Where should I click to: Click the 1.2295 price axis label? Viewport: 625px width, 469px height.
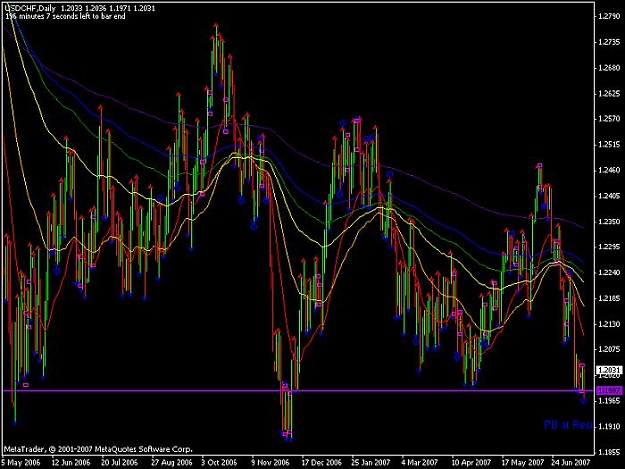click(x=609, y=247)
